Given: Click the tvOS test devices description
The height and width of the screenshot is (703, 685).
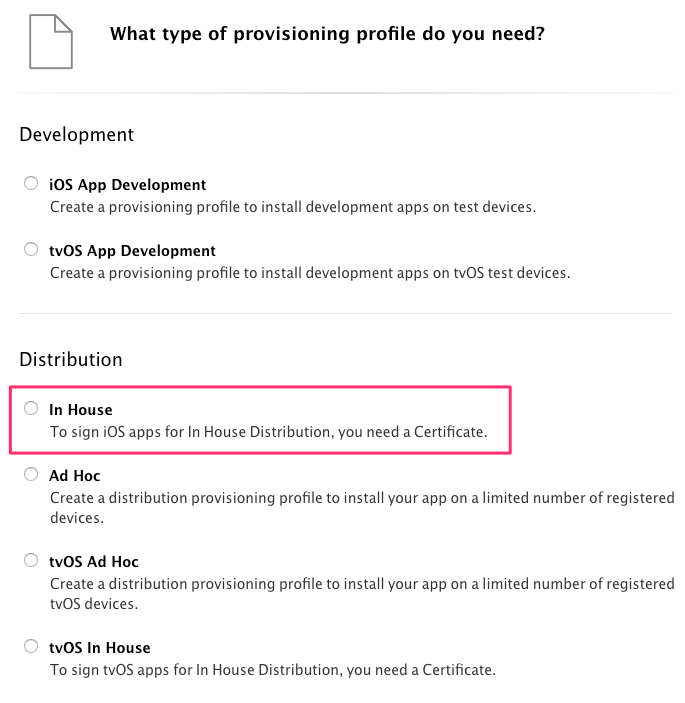Looking at the screenshot, I should click(310, 273).
